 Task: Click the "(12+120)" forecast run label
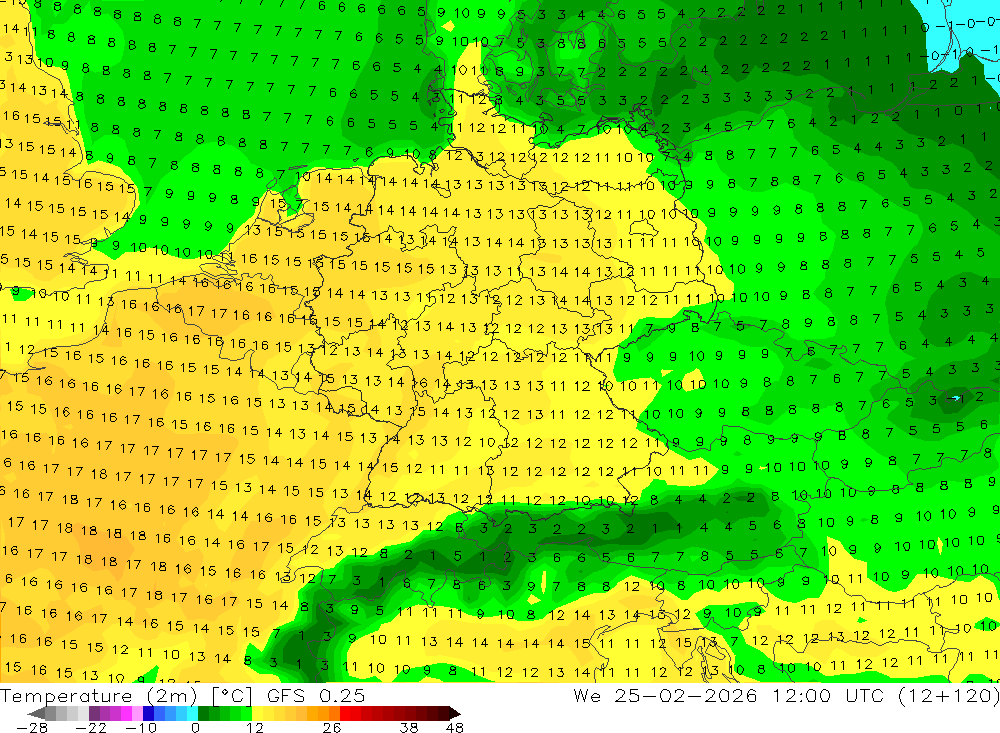[x=949, y=695]
